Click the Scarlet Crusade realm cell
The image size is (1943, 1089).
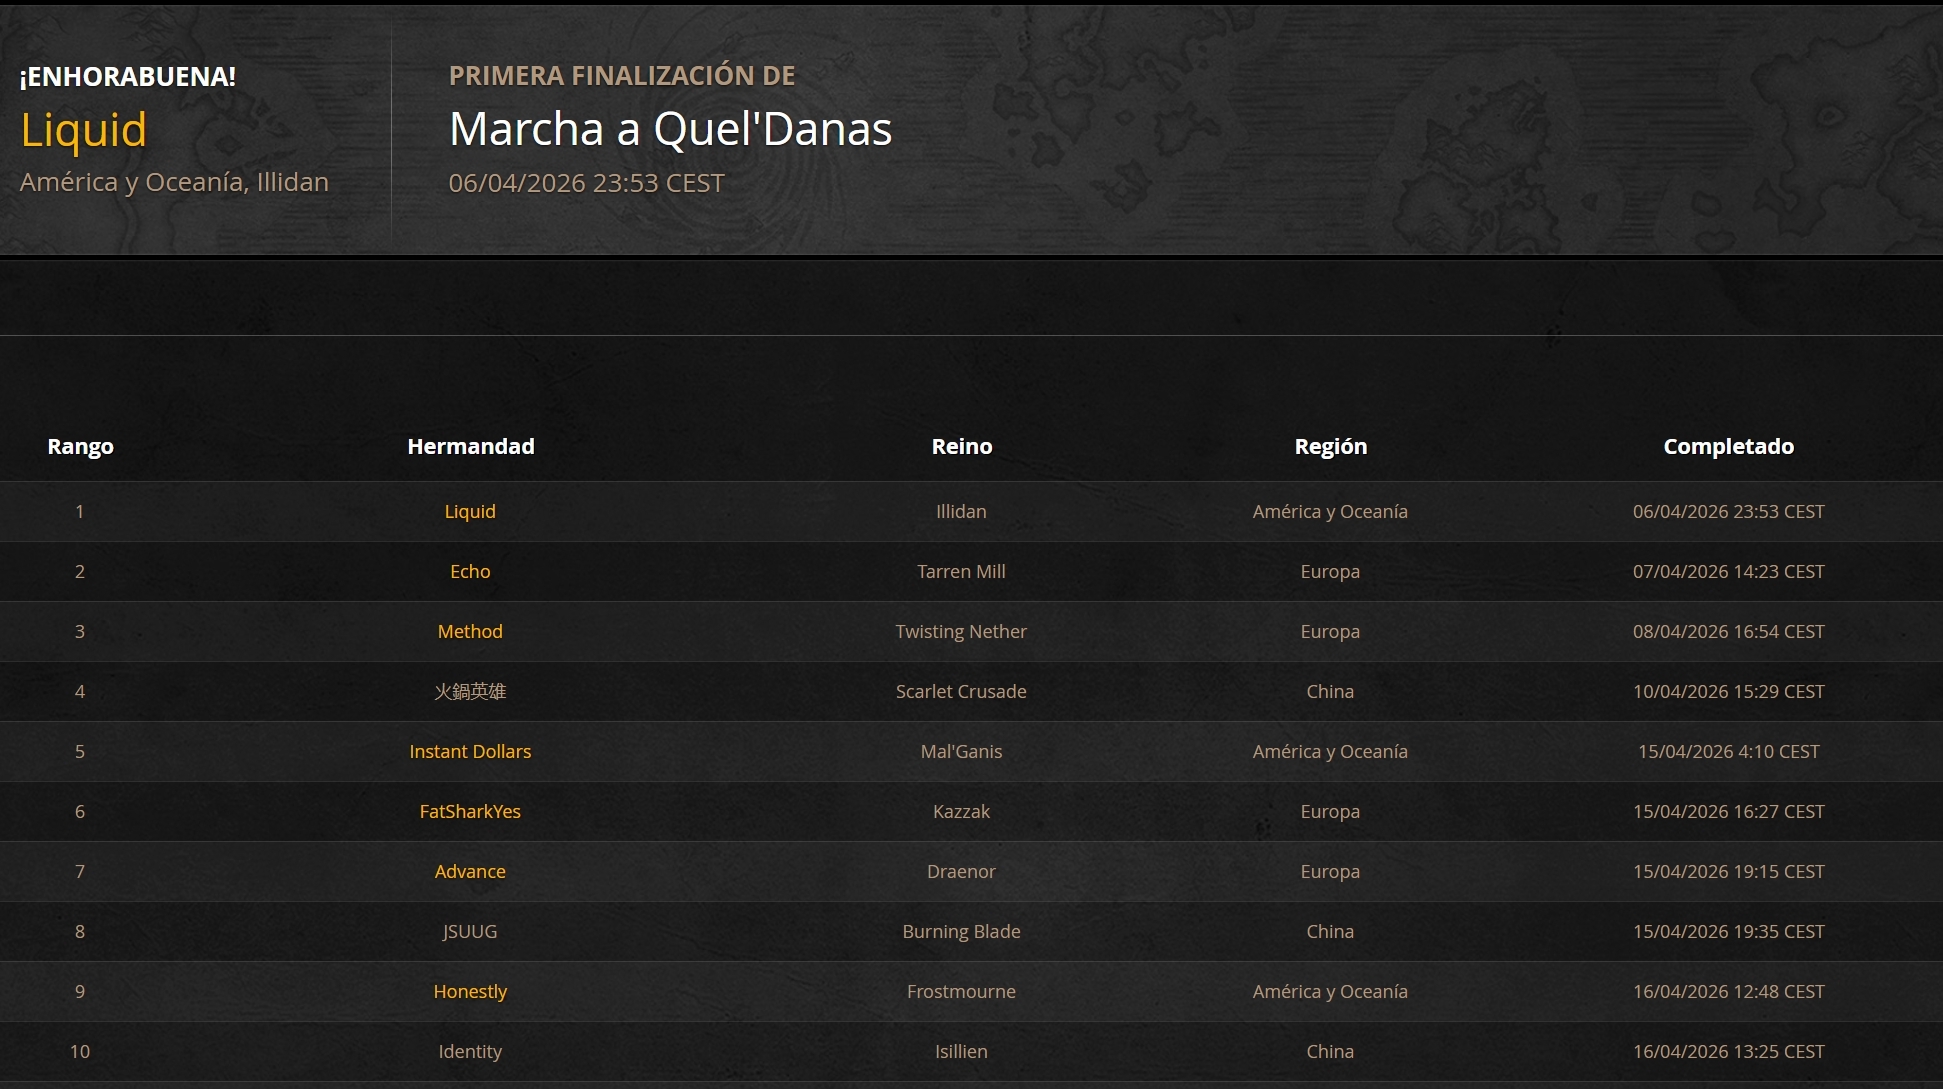tap(961, 692)
